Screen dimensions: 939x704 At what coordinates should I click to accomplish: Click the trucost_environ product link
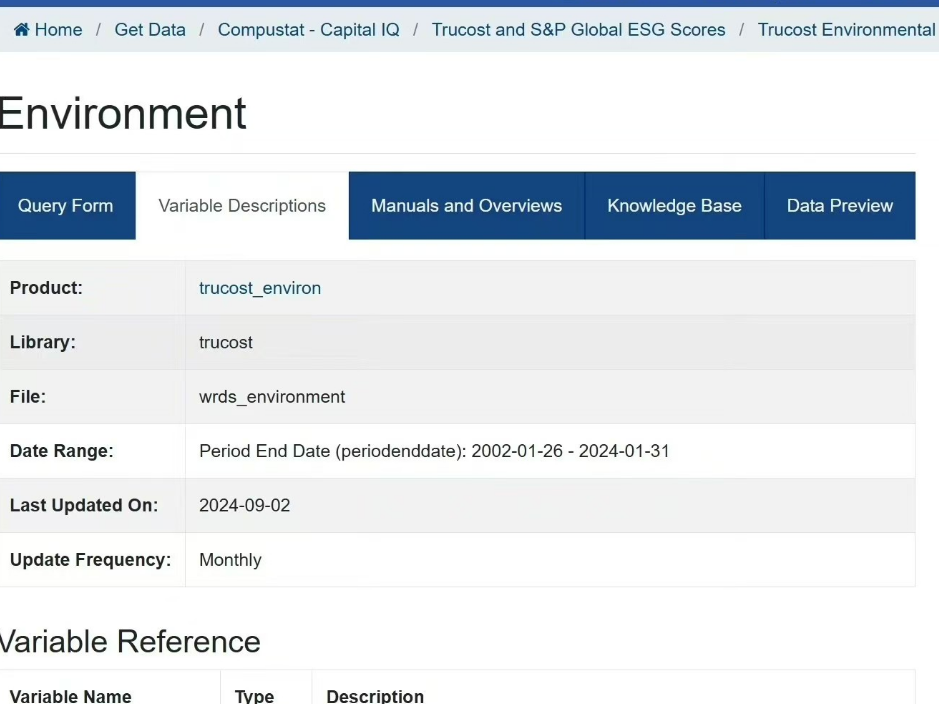259,288
